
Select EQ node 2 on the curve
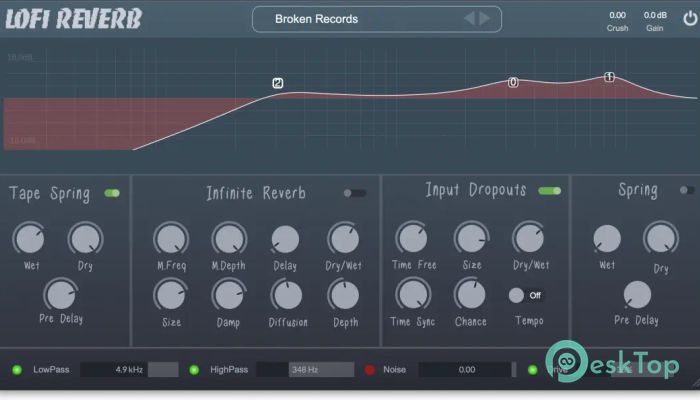(x=277, y=83)
